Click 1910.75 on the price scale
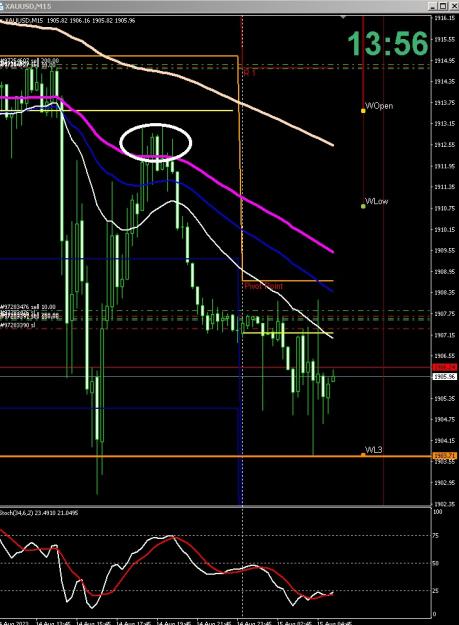459x625 pixels. coord(445,208)
